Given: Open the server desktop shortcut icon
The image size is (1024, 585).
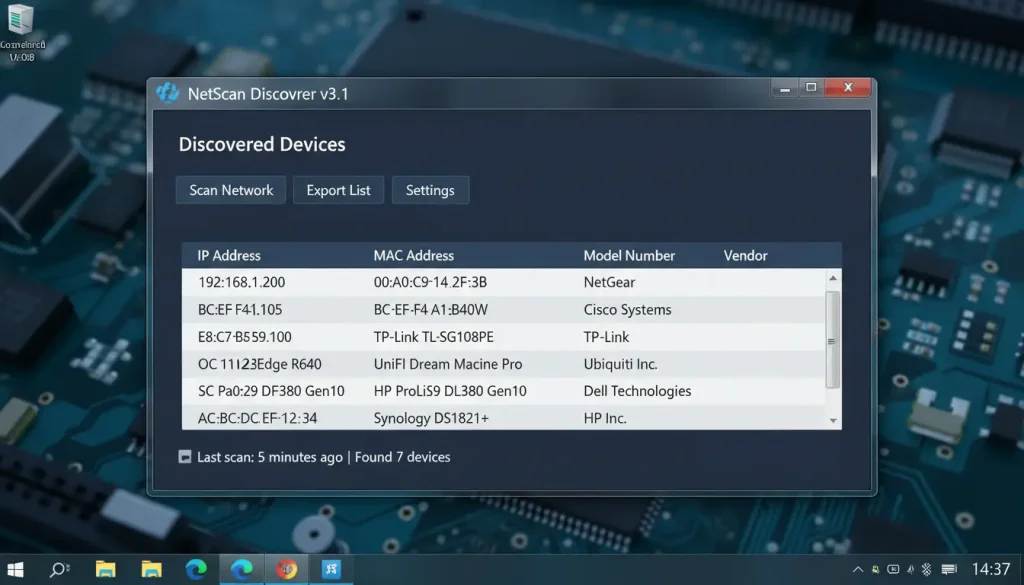Looking at the screenshot, I should (21, 18).
